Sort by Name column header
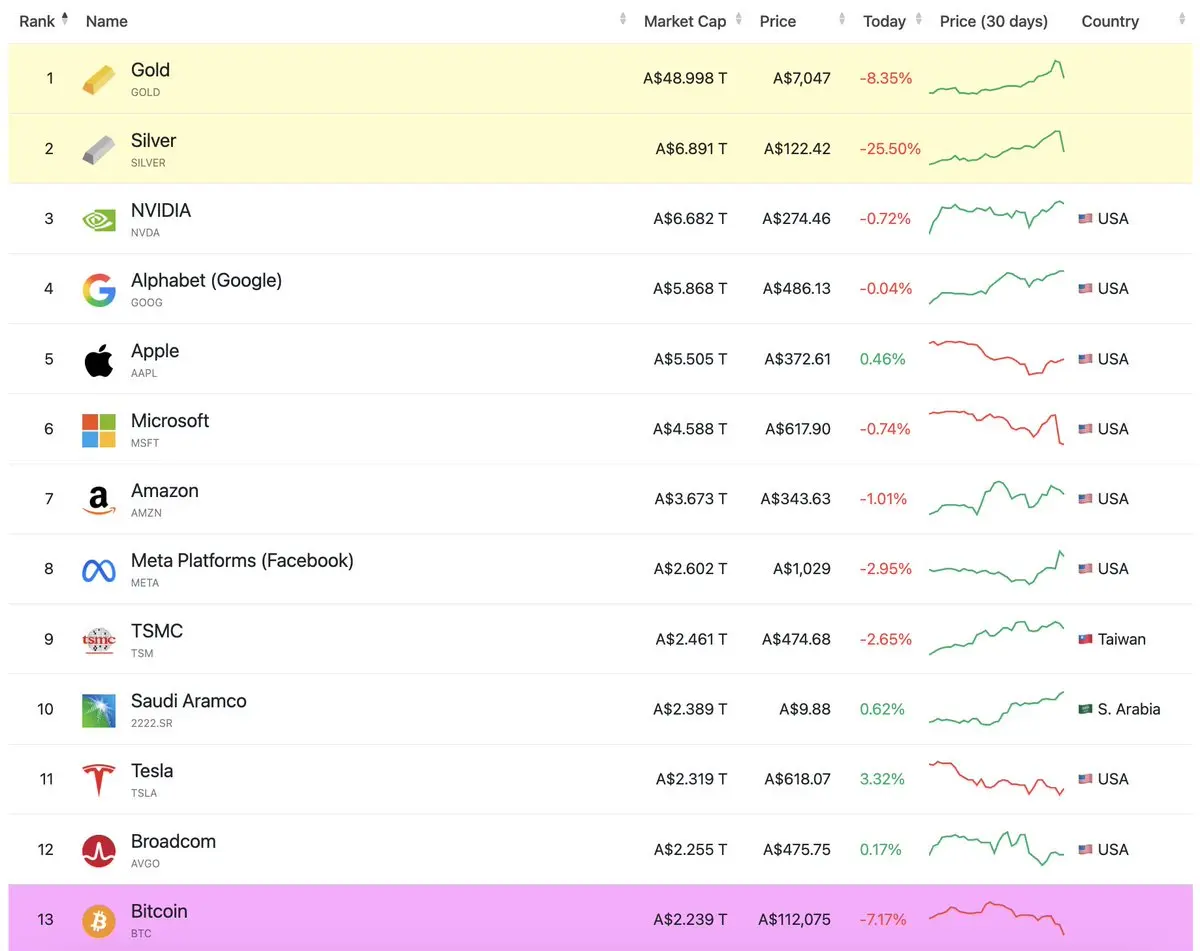 click(107, 21)
